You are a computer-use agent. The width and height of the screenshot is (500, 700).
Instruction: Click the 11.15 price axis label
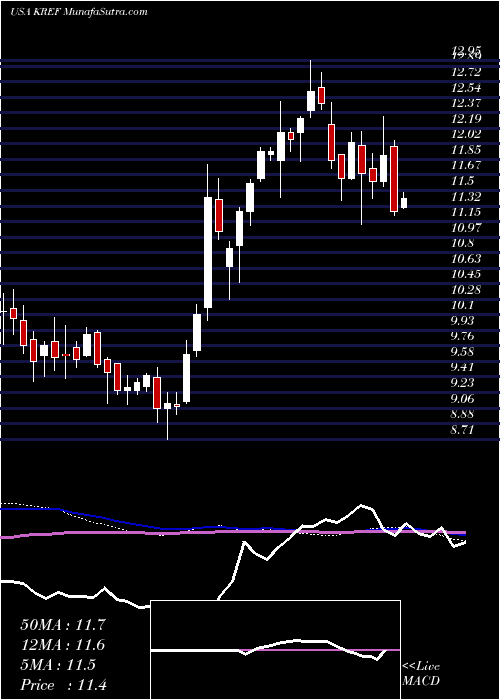[467, 212]
